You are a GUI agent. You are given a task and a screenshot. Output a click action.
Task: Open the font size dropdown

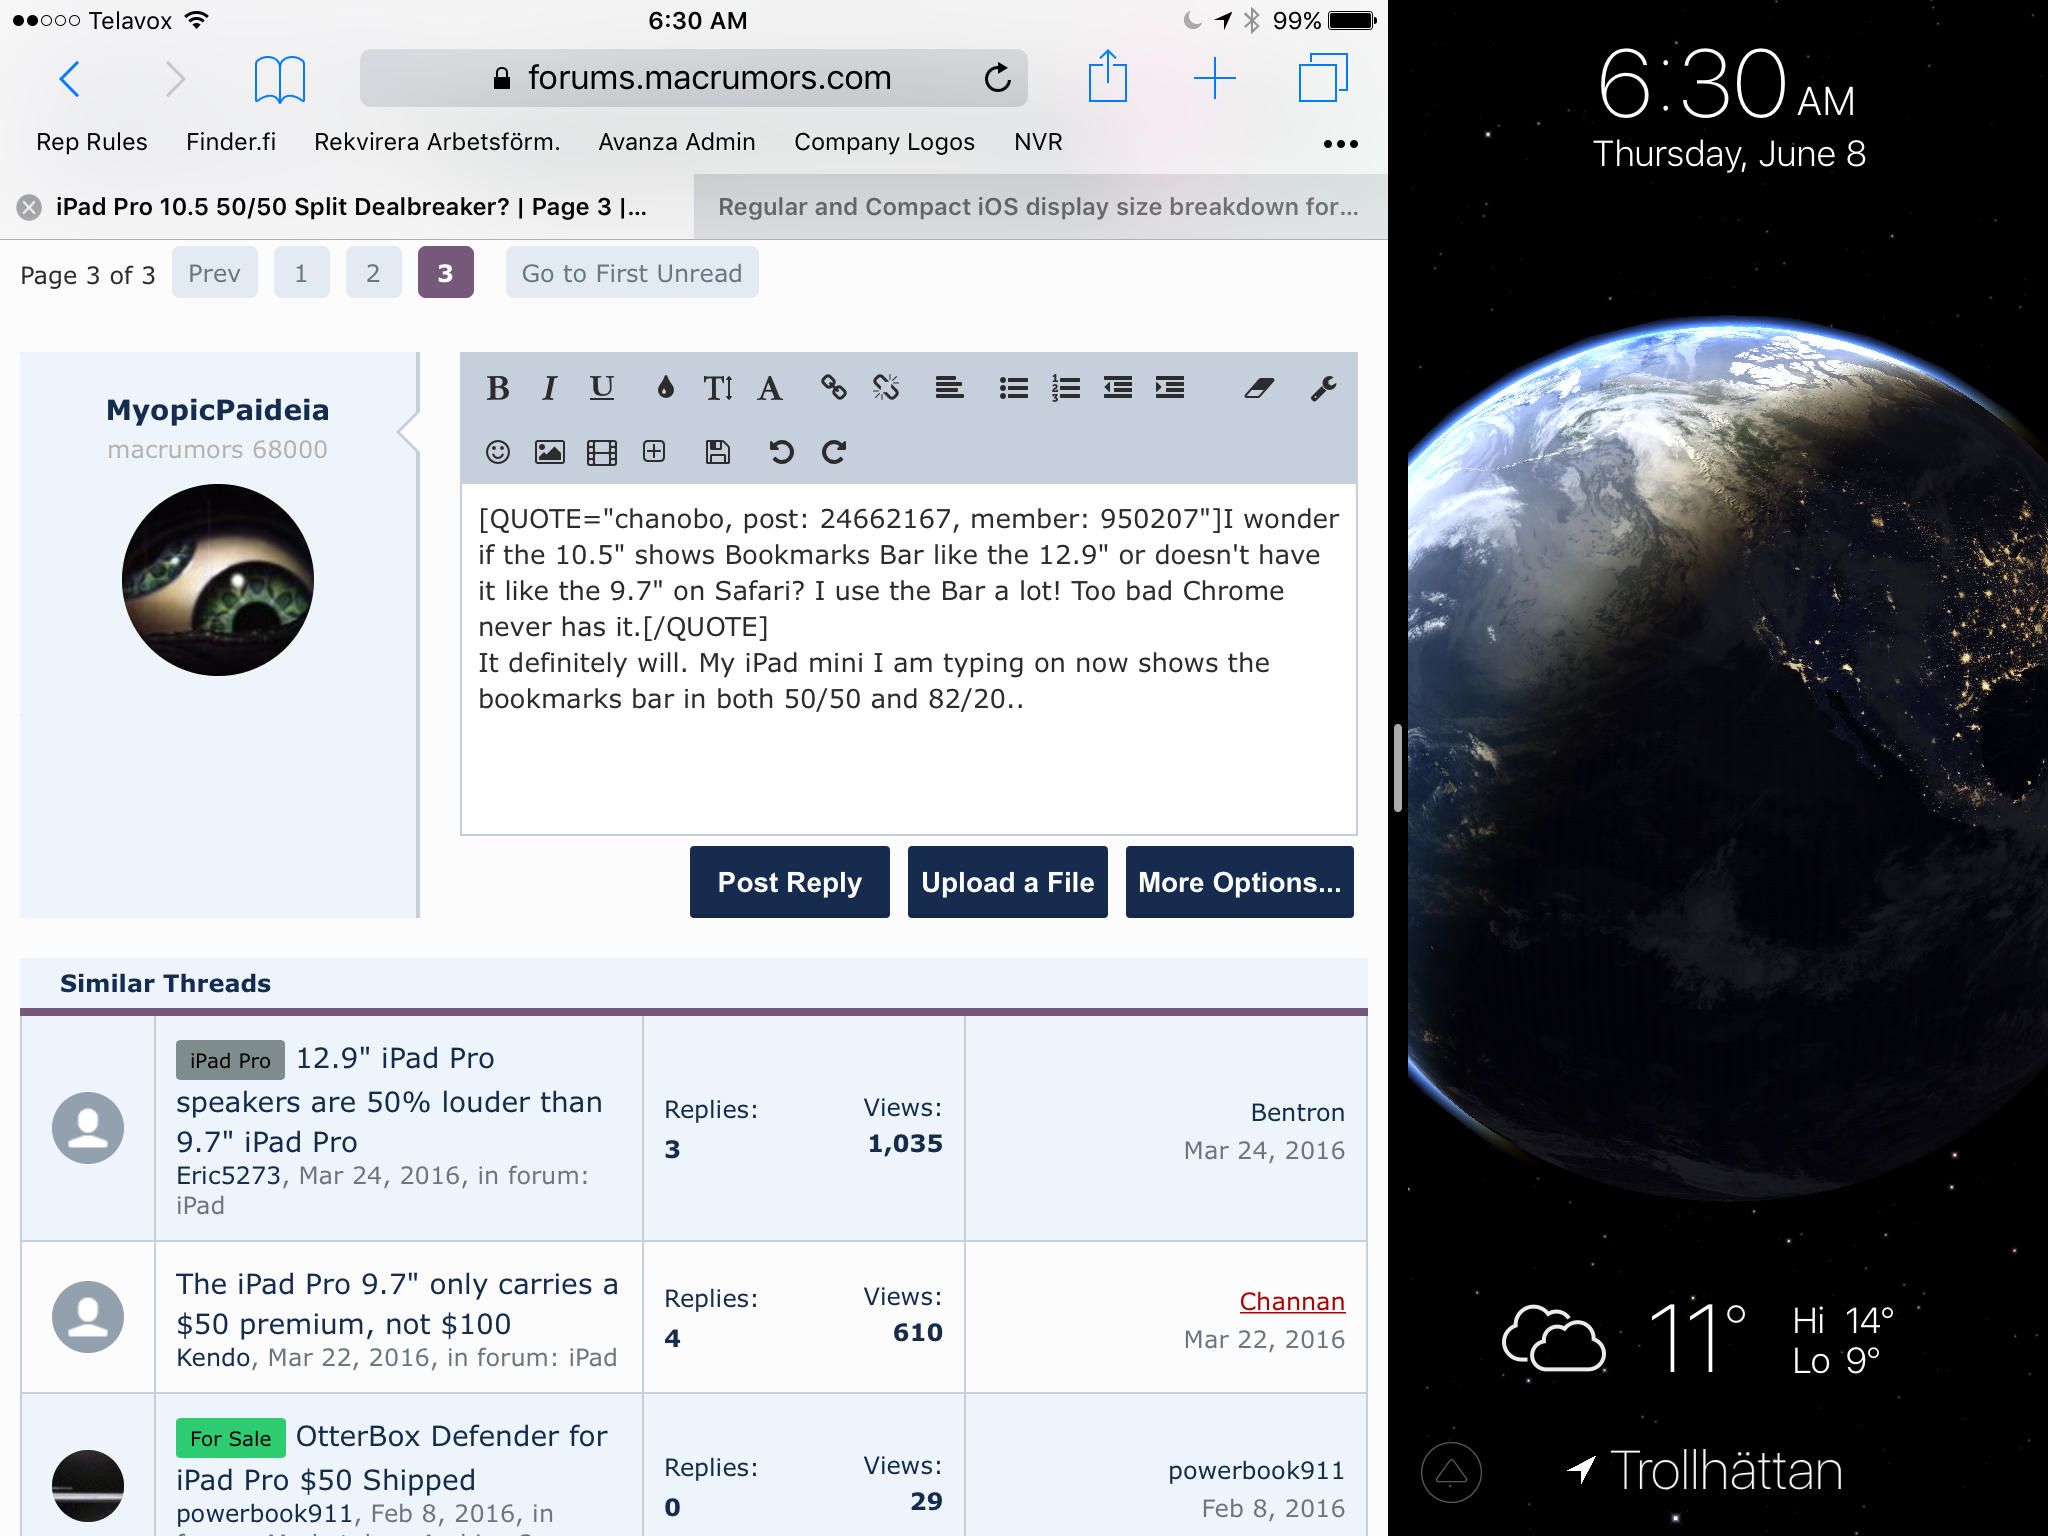(x=717, y=388)
